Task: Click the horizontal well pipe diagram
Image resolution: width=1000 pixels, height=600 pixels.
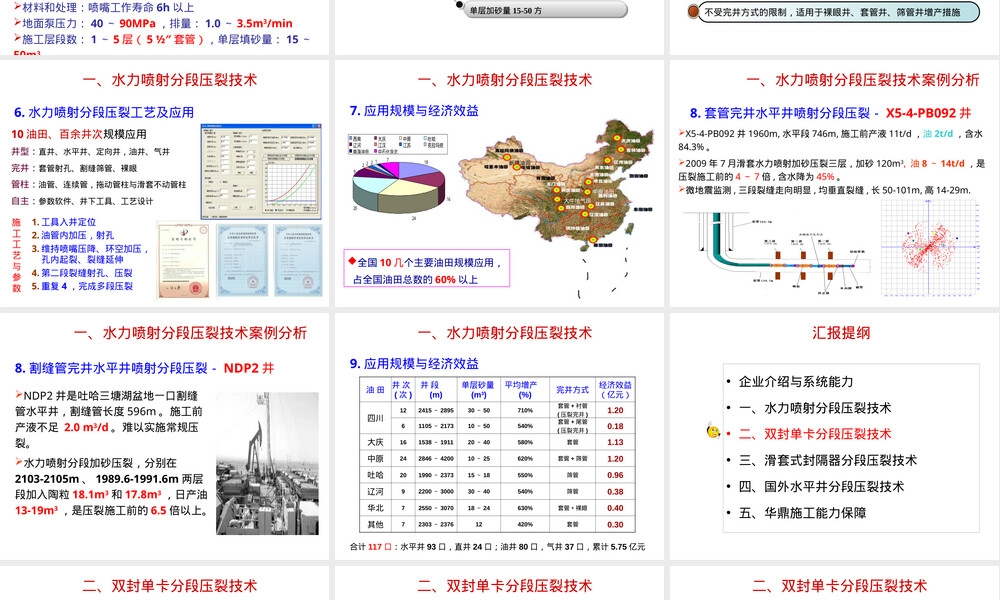Action: (x=777, y=254)
